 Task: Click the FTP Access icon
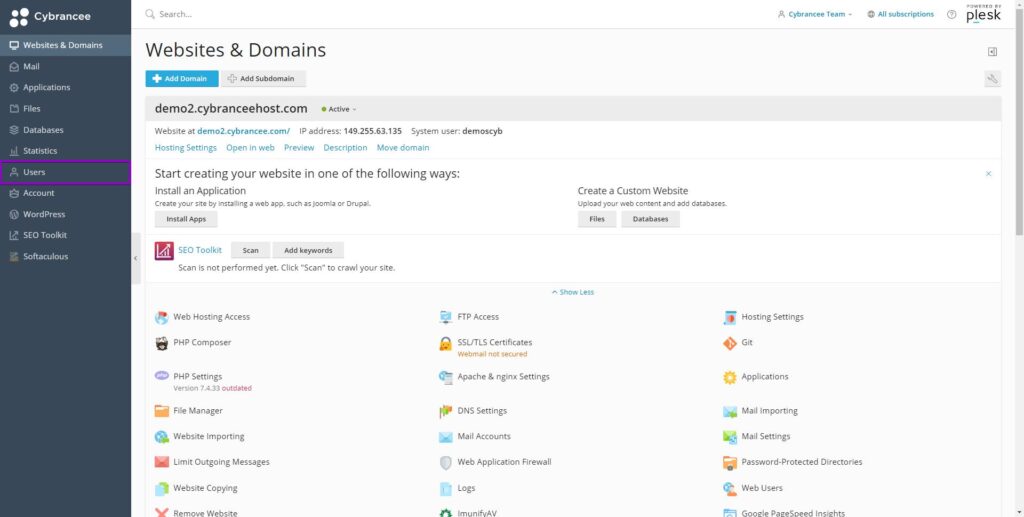[x=445, y=317]
